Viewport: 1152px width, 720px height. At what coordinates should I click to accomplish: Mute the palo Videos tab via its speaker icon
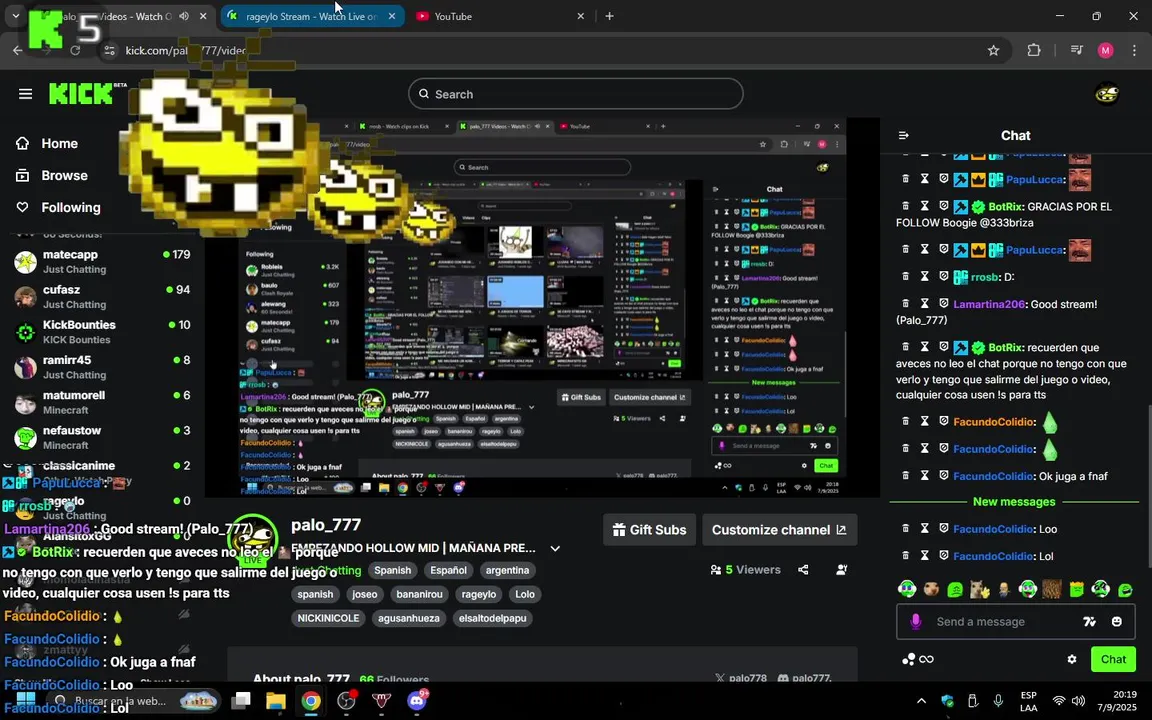click(x=184, y=16)
